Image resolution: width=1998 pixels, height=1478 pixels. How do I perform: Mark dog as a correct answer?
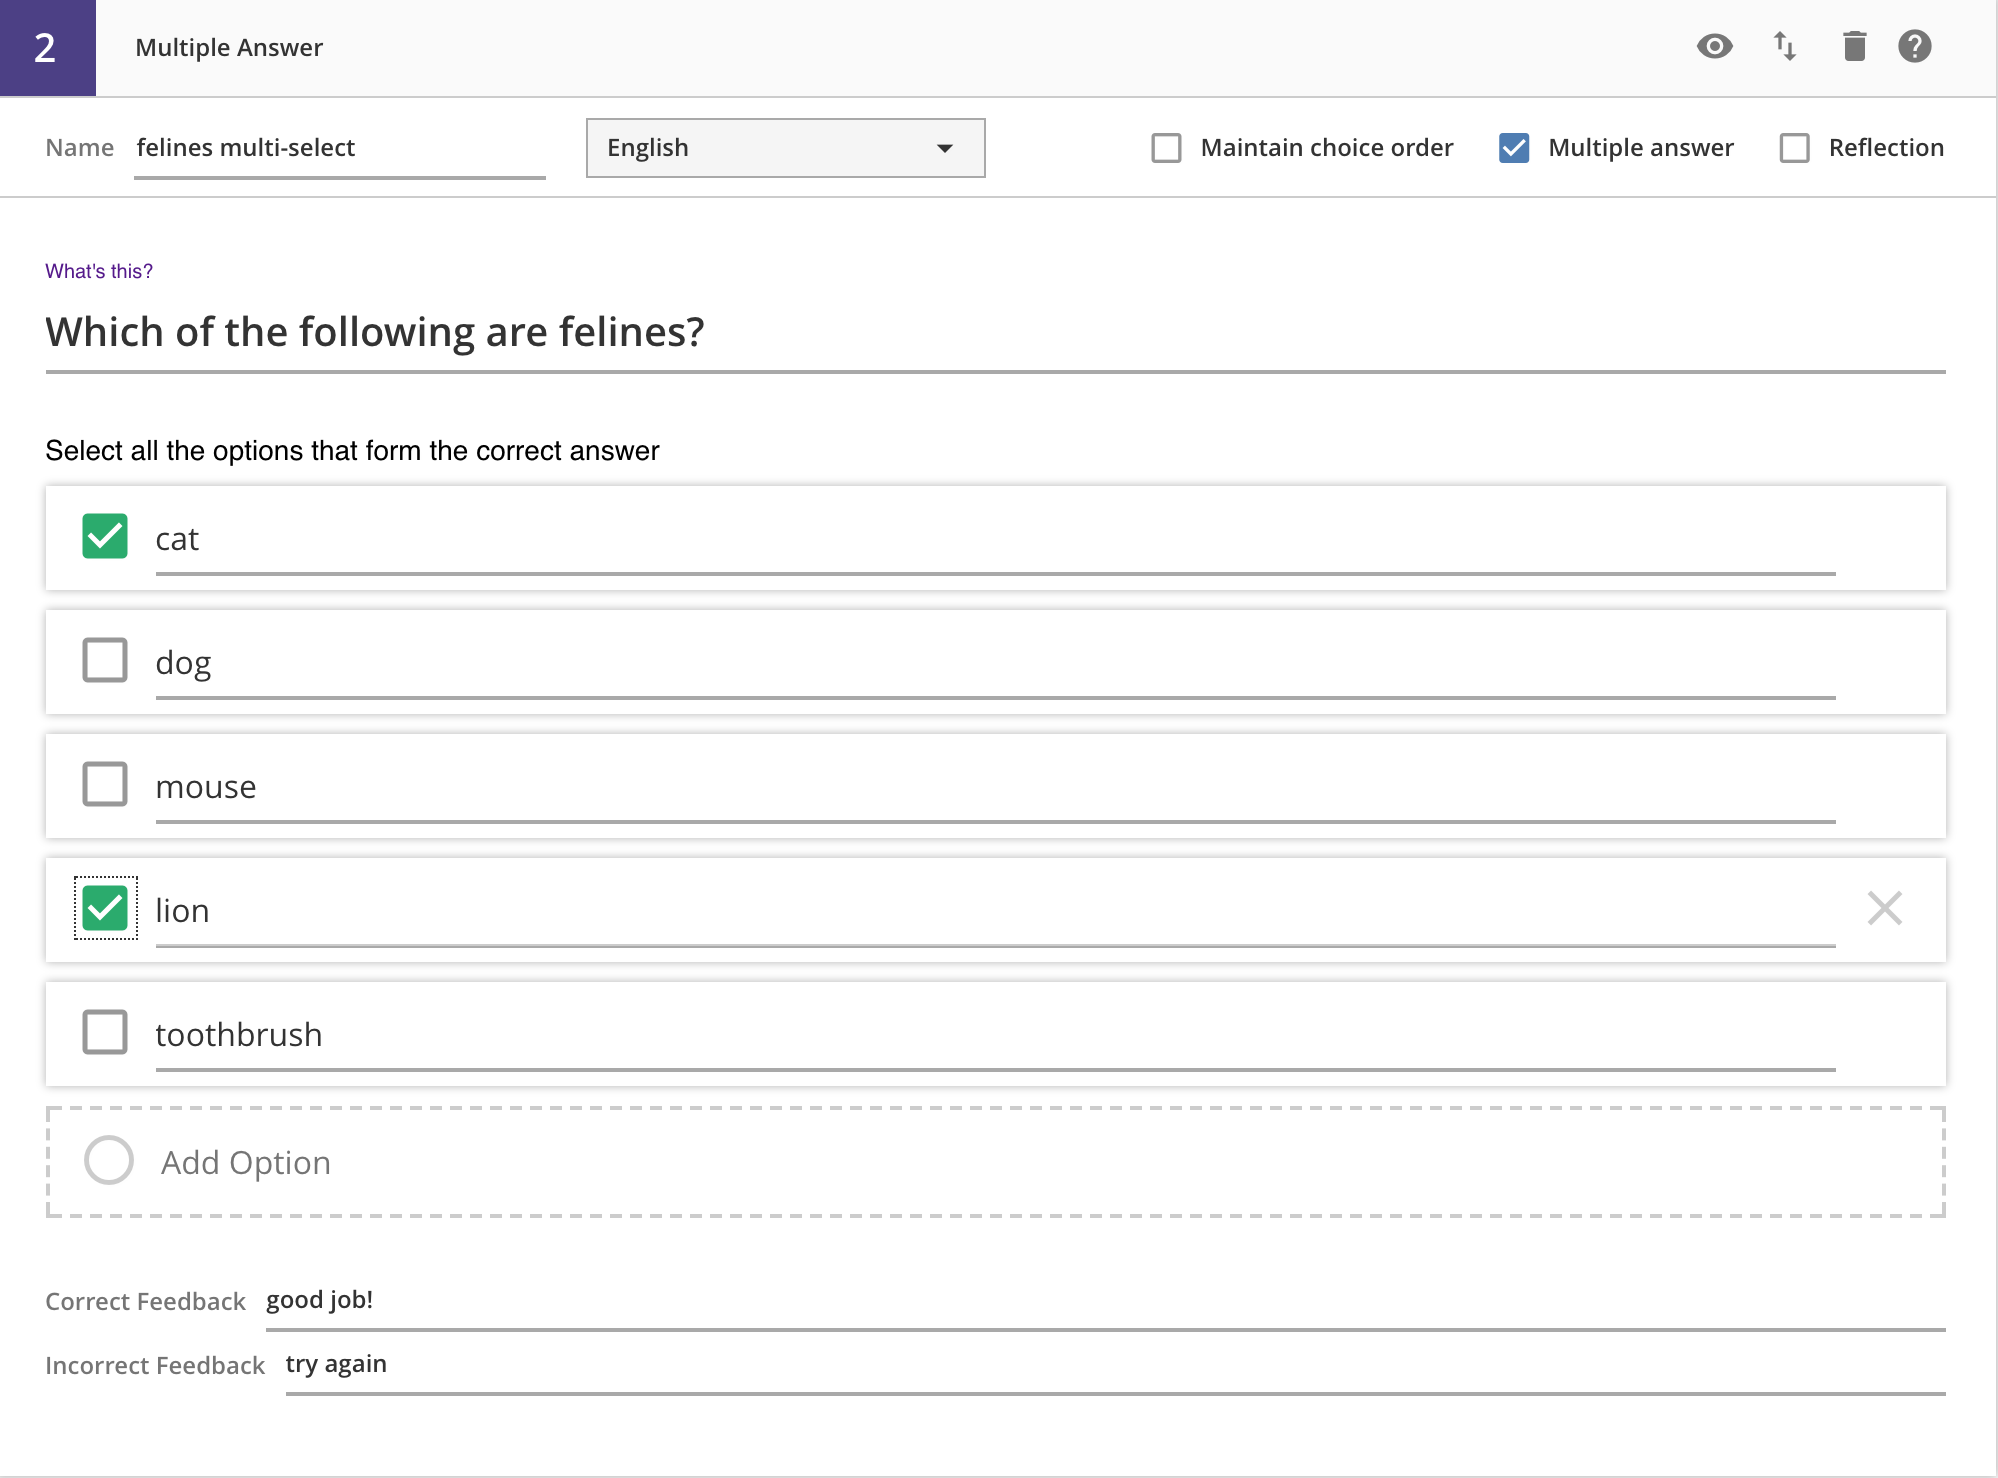(105, 660)
